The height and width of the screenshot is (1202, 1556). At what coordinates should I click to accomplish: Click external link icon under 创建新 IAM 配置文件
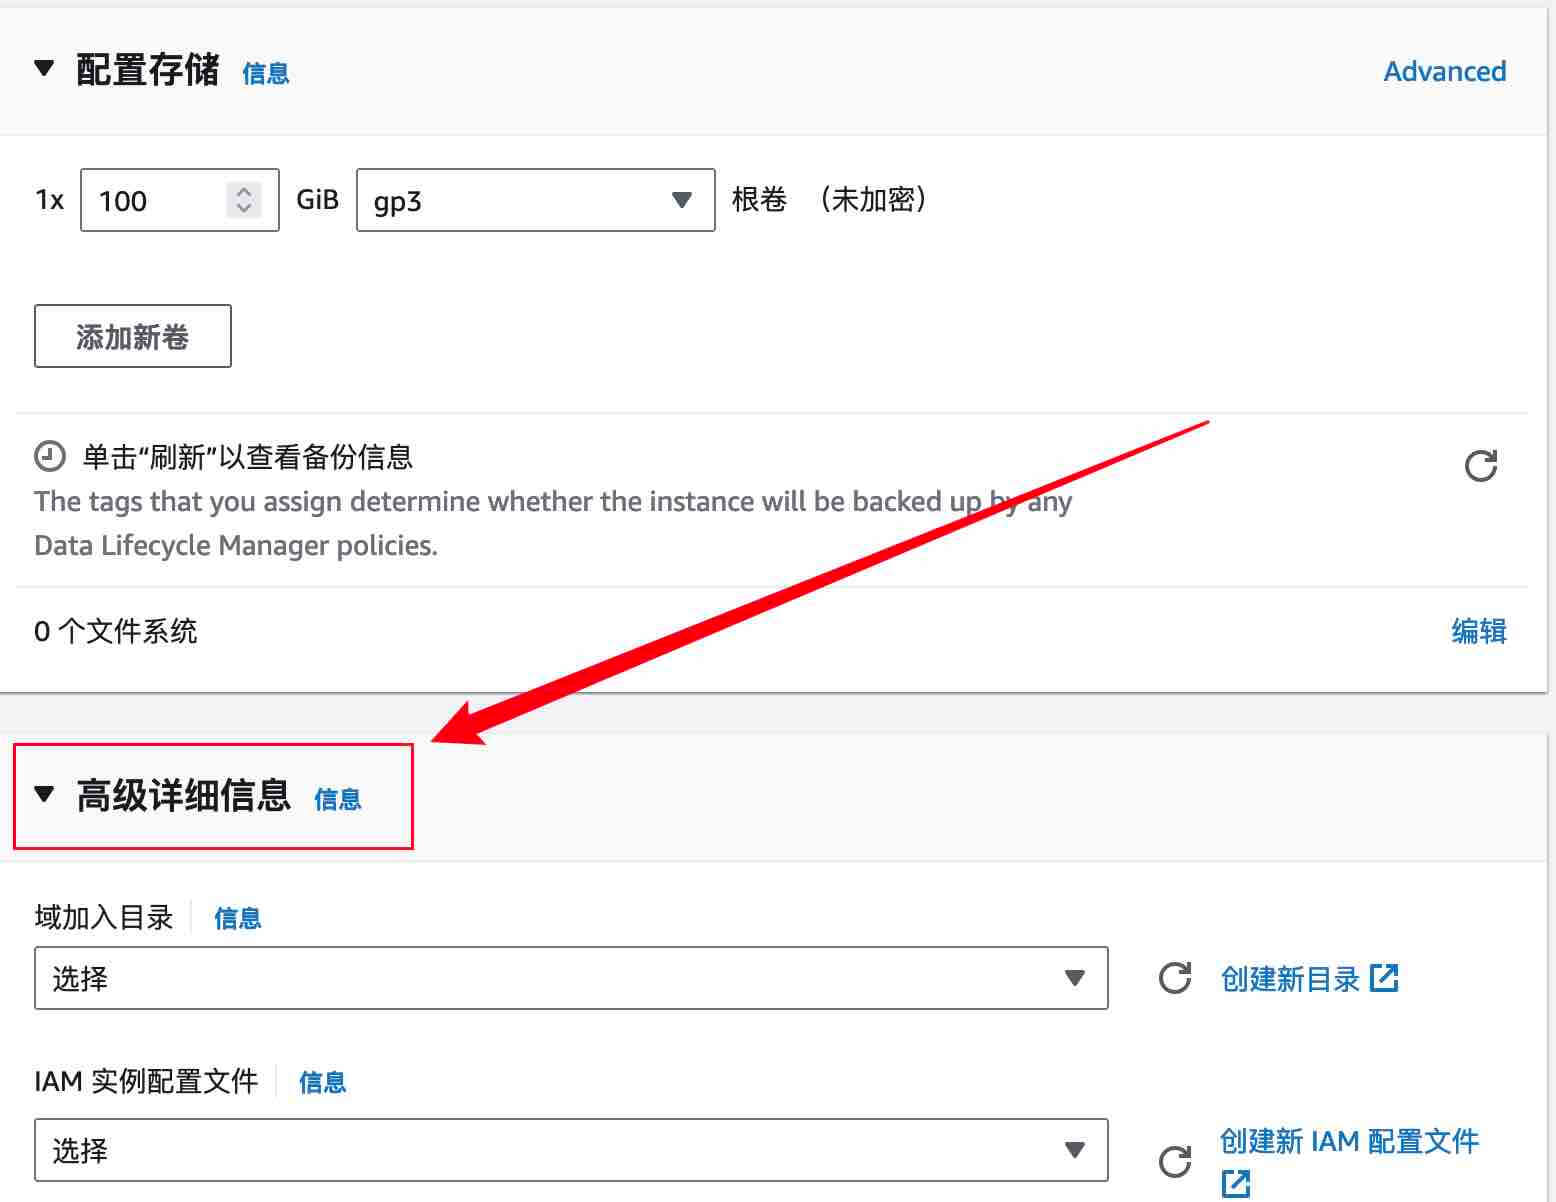coord(1236,1183)
